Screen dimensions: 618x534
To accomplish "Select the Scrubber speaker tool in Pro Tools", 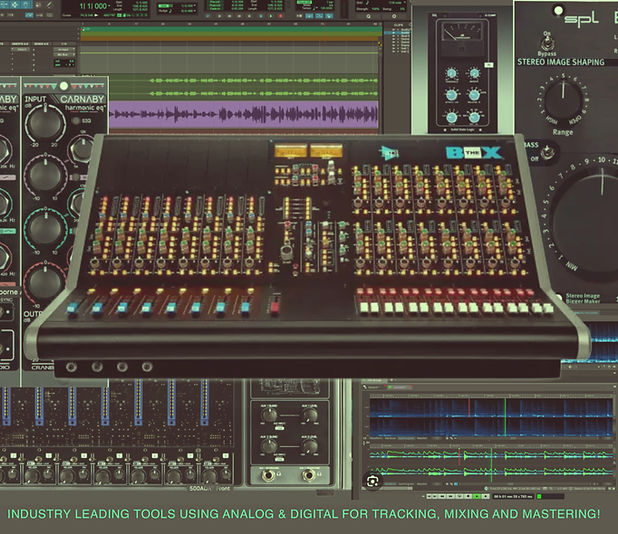I will [x=39, y=5].
